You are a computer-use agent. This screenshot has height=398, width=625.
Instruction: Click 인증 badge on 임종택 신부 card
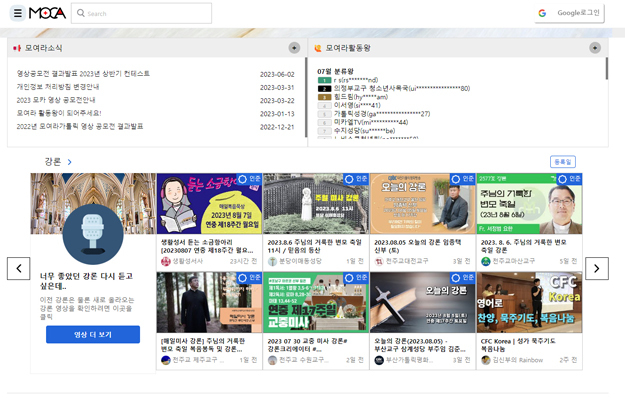pos(462,179)
